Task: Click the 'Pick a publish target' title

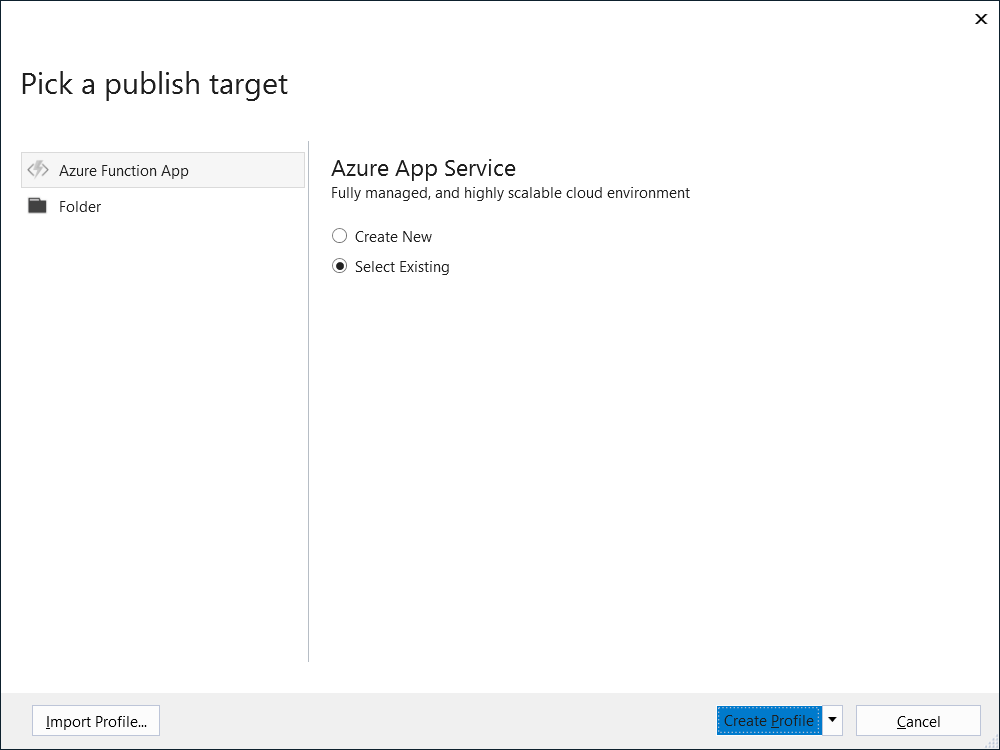Action: click(154, 84)
